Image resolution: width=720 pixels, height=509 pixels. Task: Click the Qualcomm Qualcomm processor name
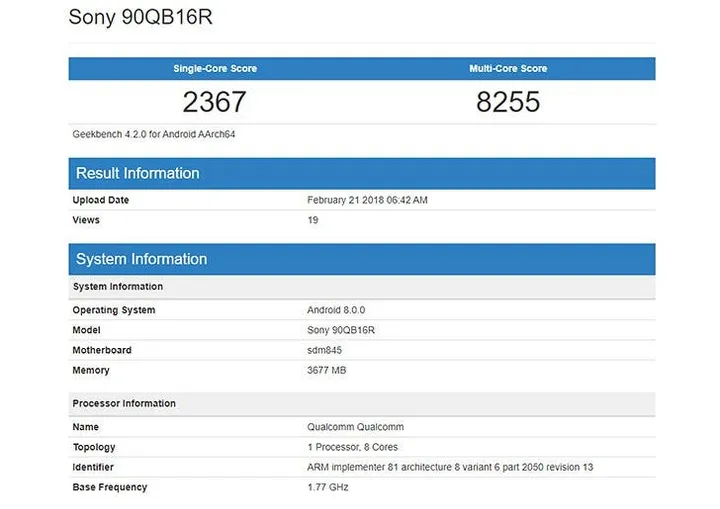click(355, 427)
